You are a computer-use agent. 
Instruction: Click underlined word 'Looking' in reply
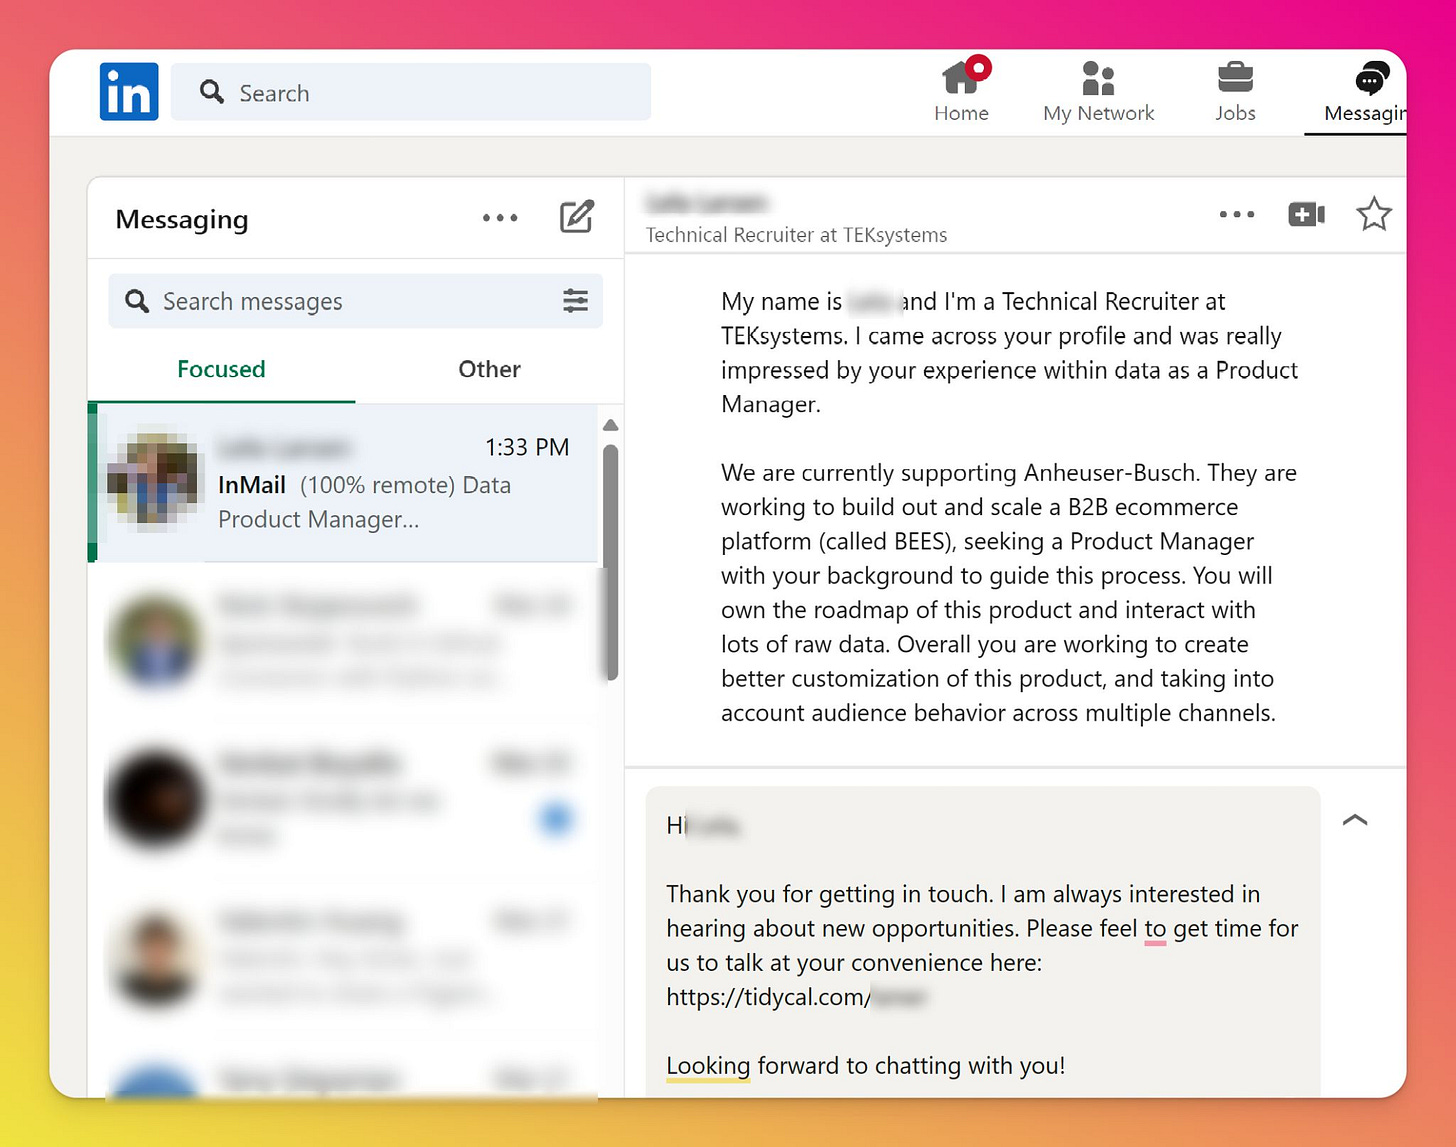[708, 1066]
